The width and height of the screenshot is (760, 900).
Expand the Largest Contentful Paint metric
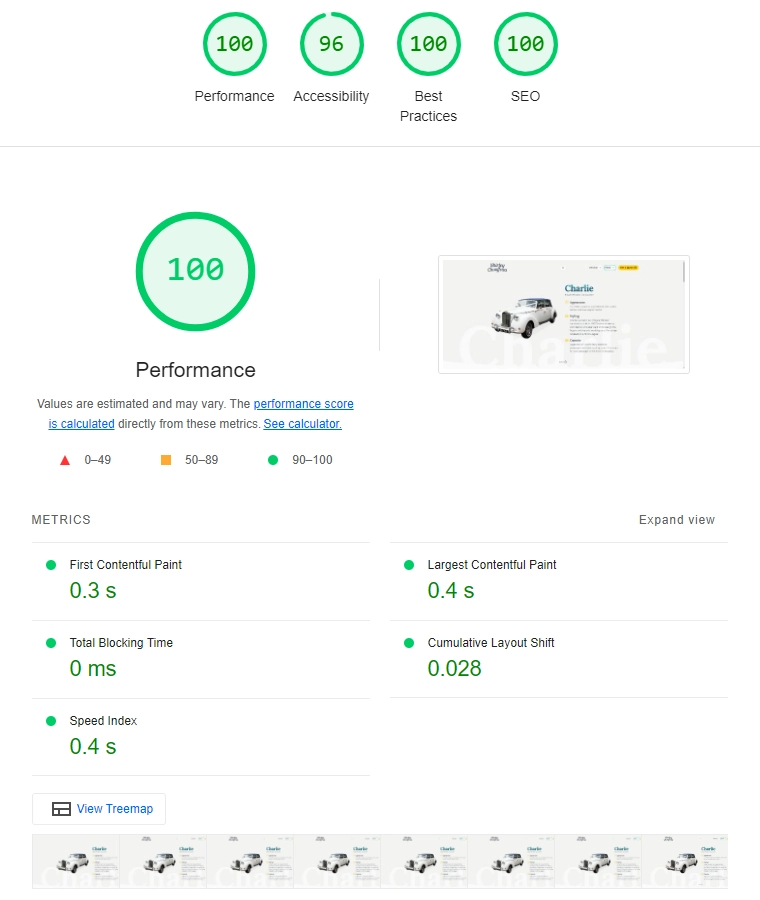pyautogui.click(x=491, y=565)
